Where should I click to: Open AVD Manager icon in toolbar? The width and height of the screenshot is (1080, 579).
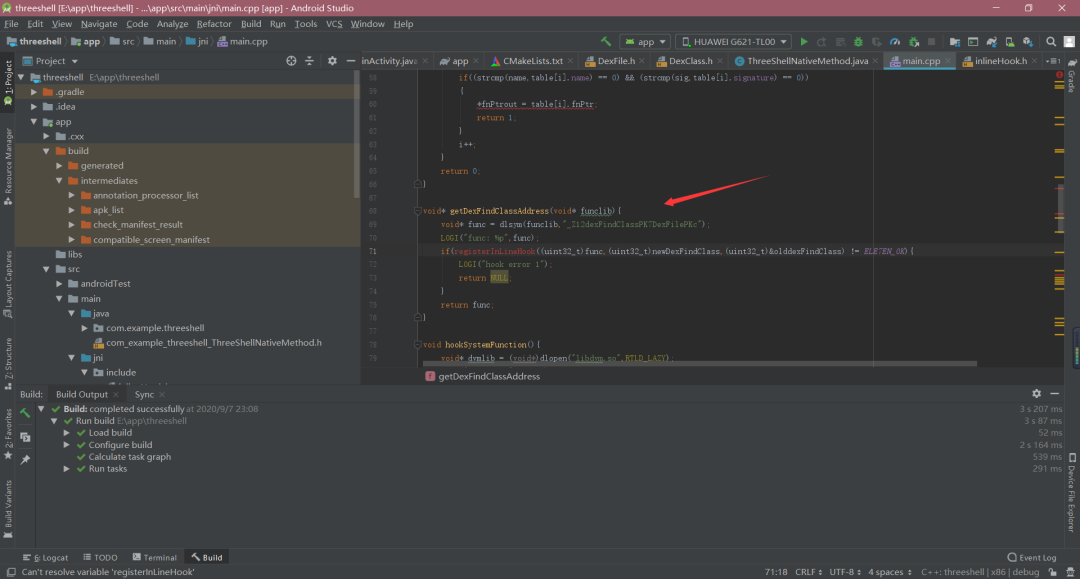click(1010, 42)
